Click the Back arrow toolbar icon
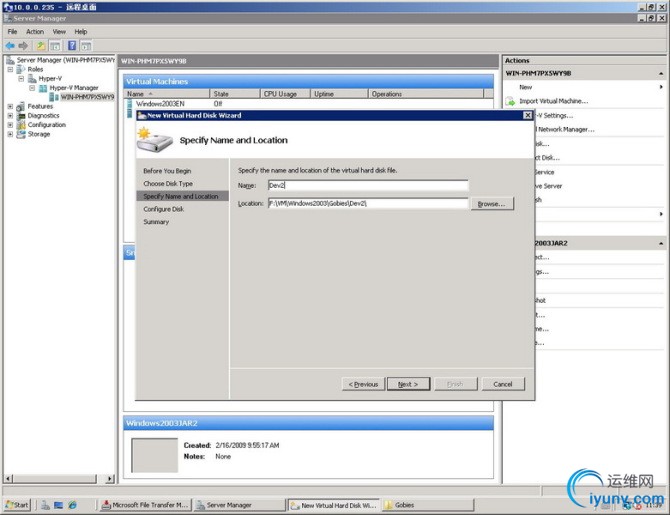Image resolution: width=670 pixels, height=515 pixels. [10, 45]
